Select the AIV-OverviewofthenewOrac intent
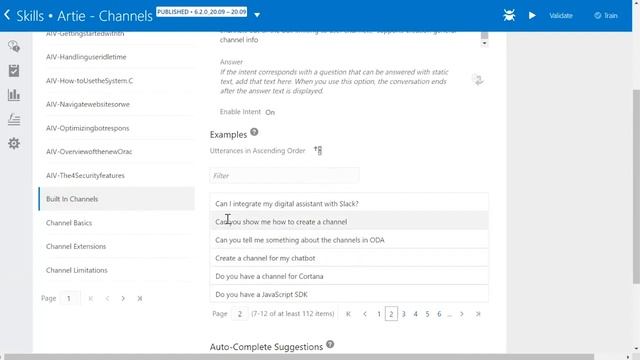 tap(116, 152)
